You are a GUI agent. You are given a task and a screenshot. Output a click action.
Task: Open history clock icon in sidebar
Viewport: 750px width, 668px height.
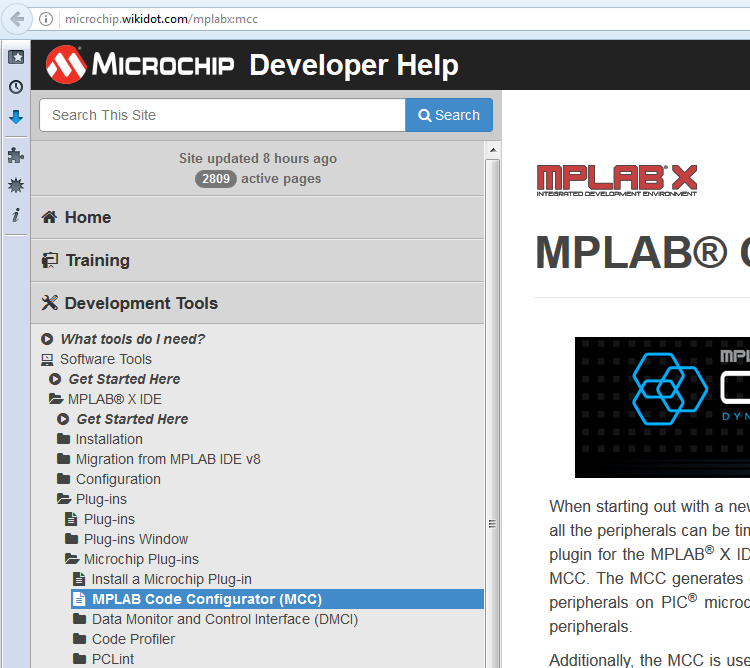(x=16, y=87)
